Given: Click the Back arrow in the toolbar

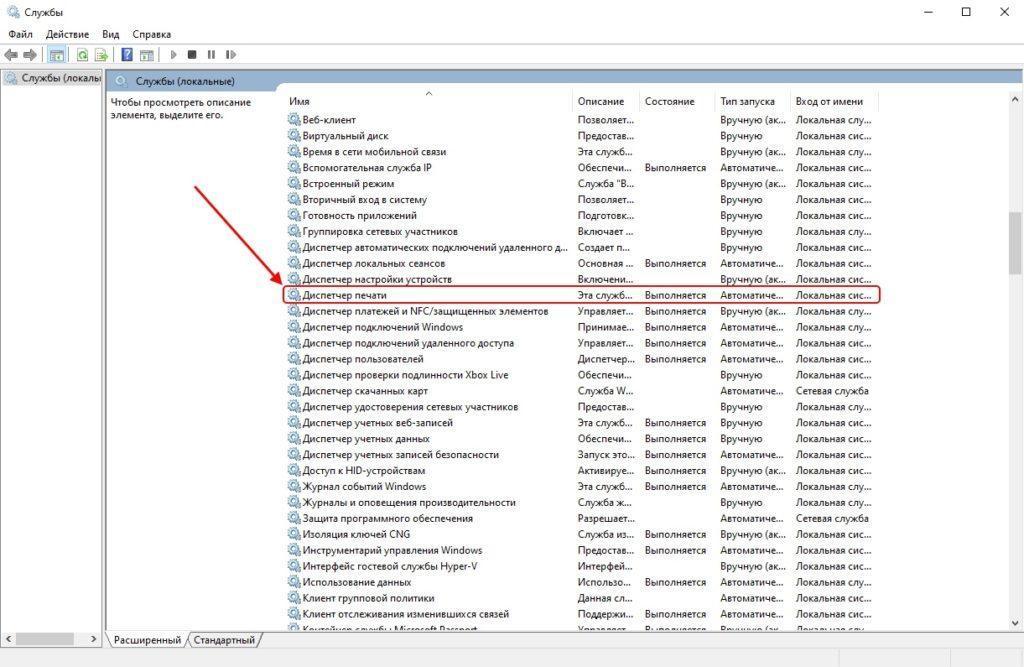Looking at the screenshot, I should click(x=11, y=55).
